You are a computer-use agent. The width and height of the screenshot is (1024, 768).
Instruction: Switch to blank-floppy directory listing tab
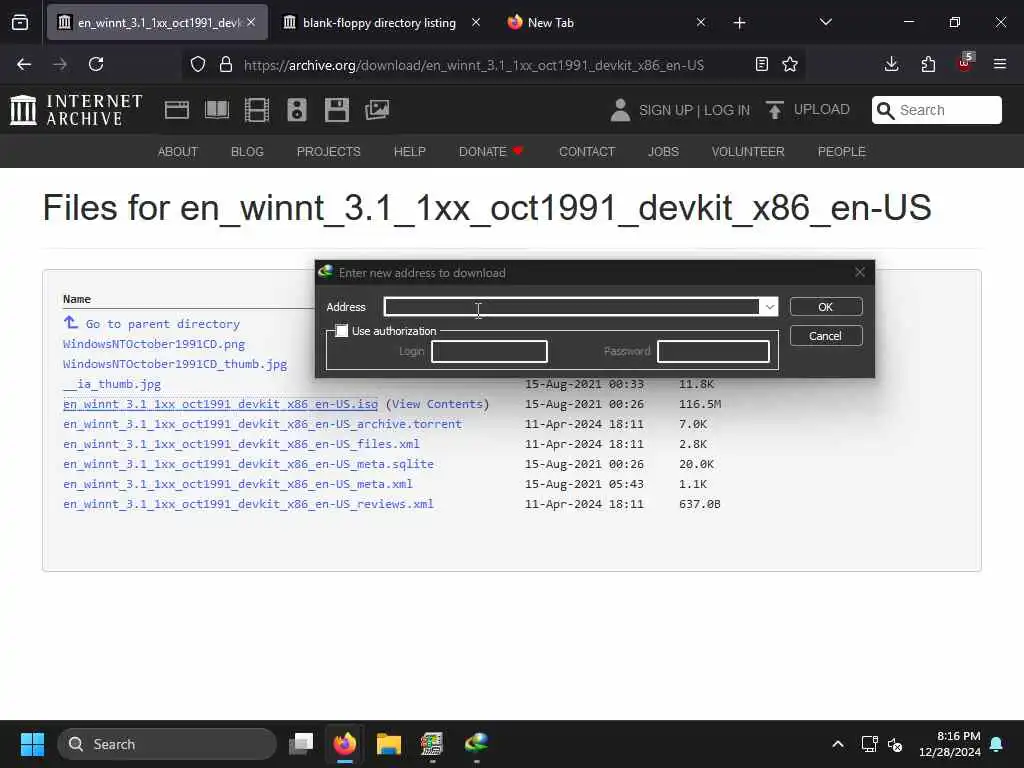[x=379, y=23]
